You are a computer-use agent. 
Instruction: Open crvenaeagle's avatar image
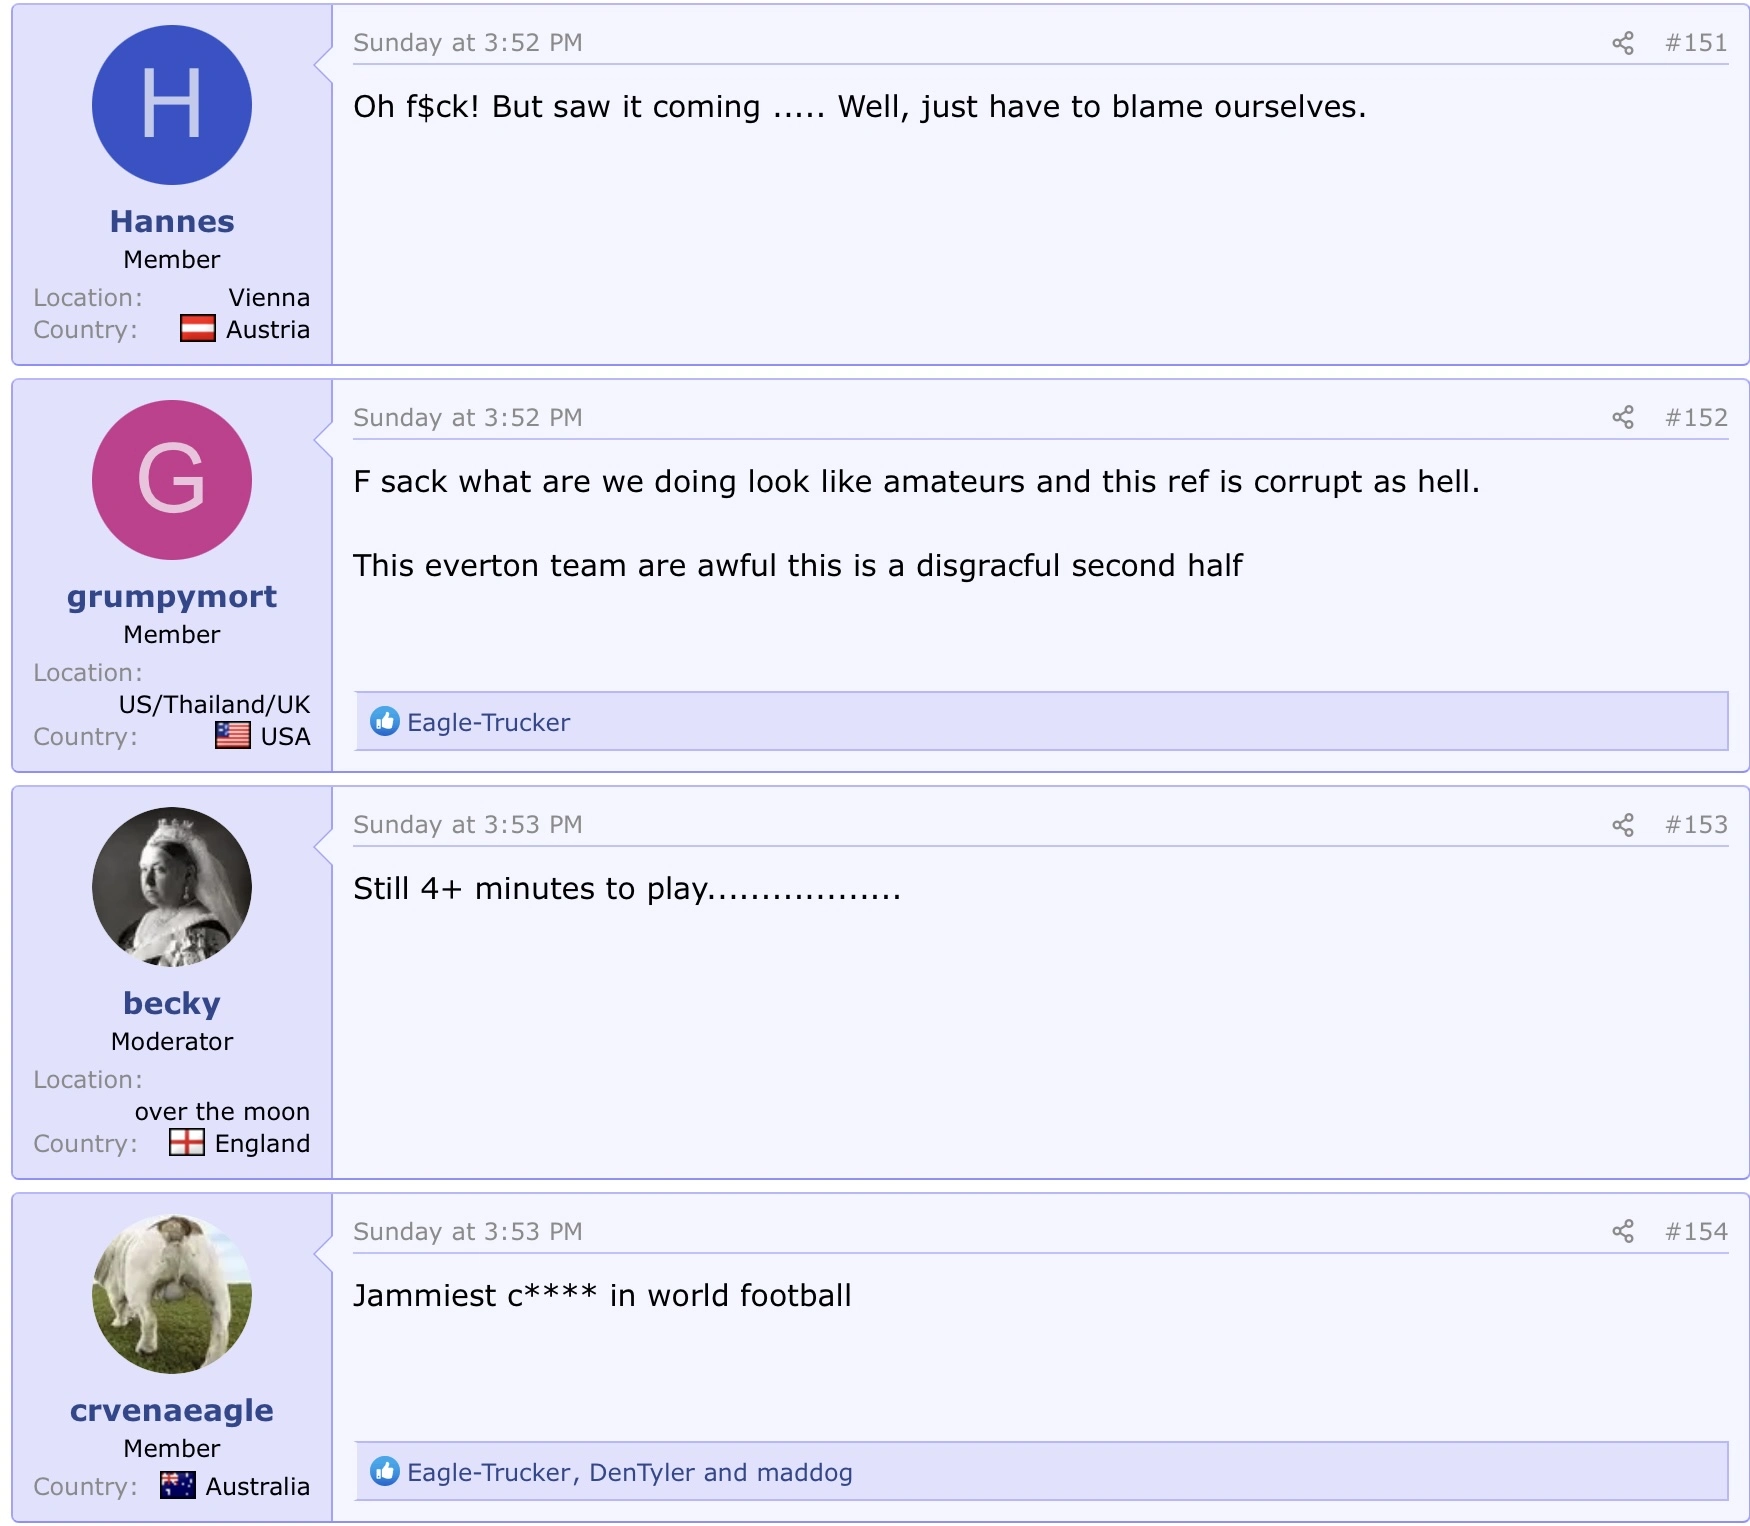[x=172, y=1295]
